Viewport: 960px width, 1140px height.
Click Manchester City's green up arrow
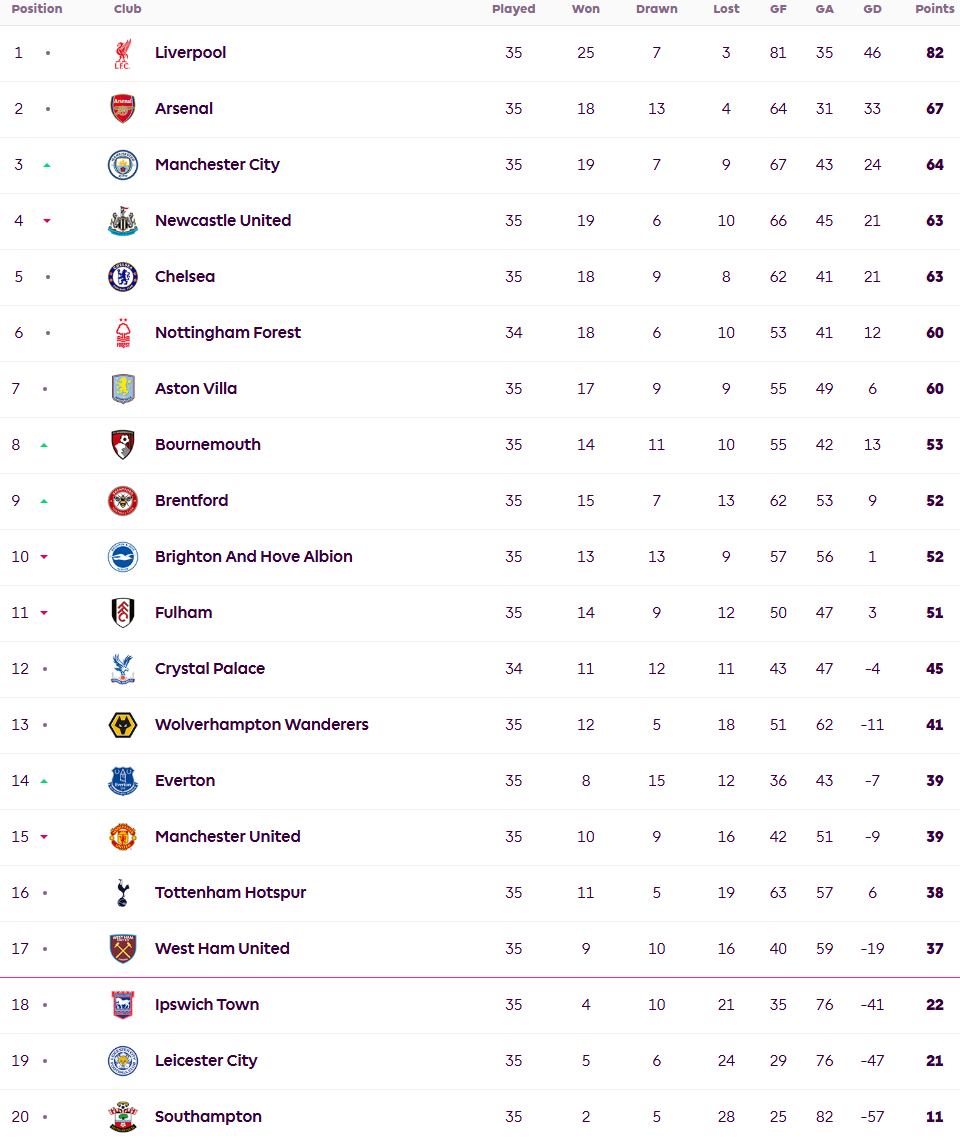(47, 165)
